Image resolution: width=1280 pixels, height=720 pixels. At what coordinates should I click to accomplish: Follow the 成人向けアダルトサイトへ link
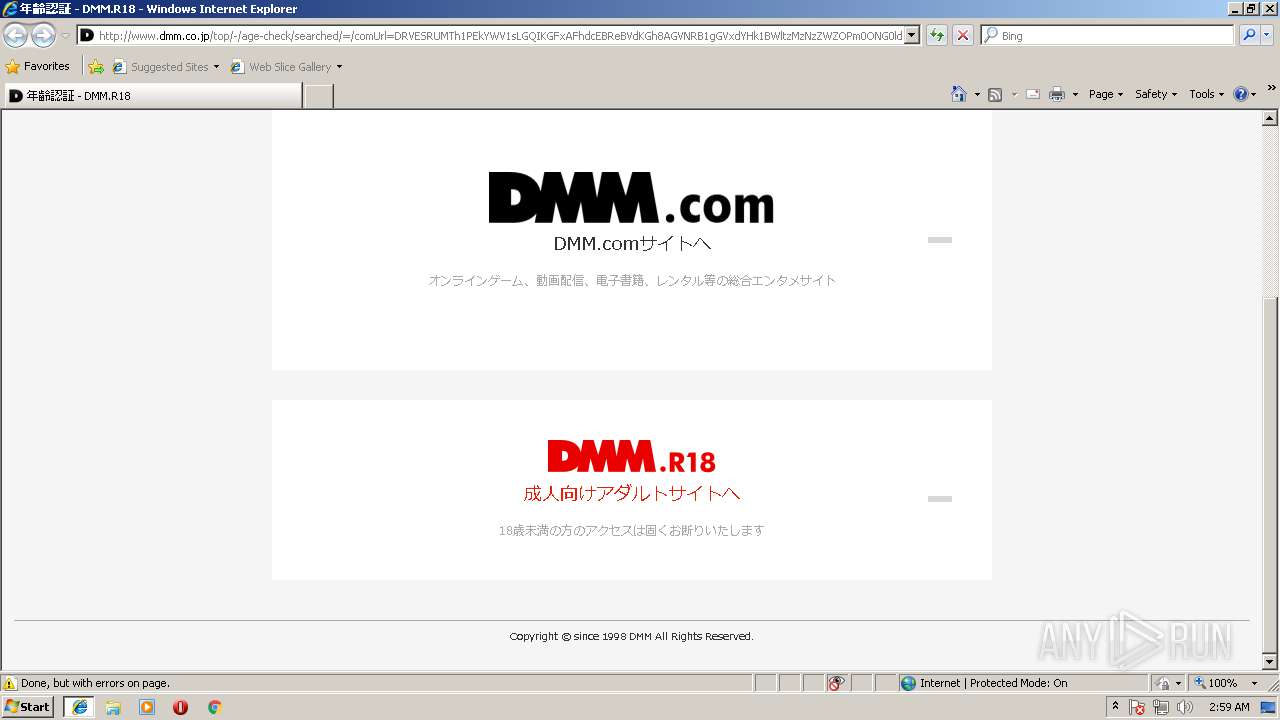coord(632,493)
